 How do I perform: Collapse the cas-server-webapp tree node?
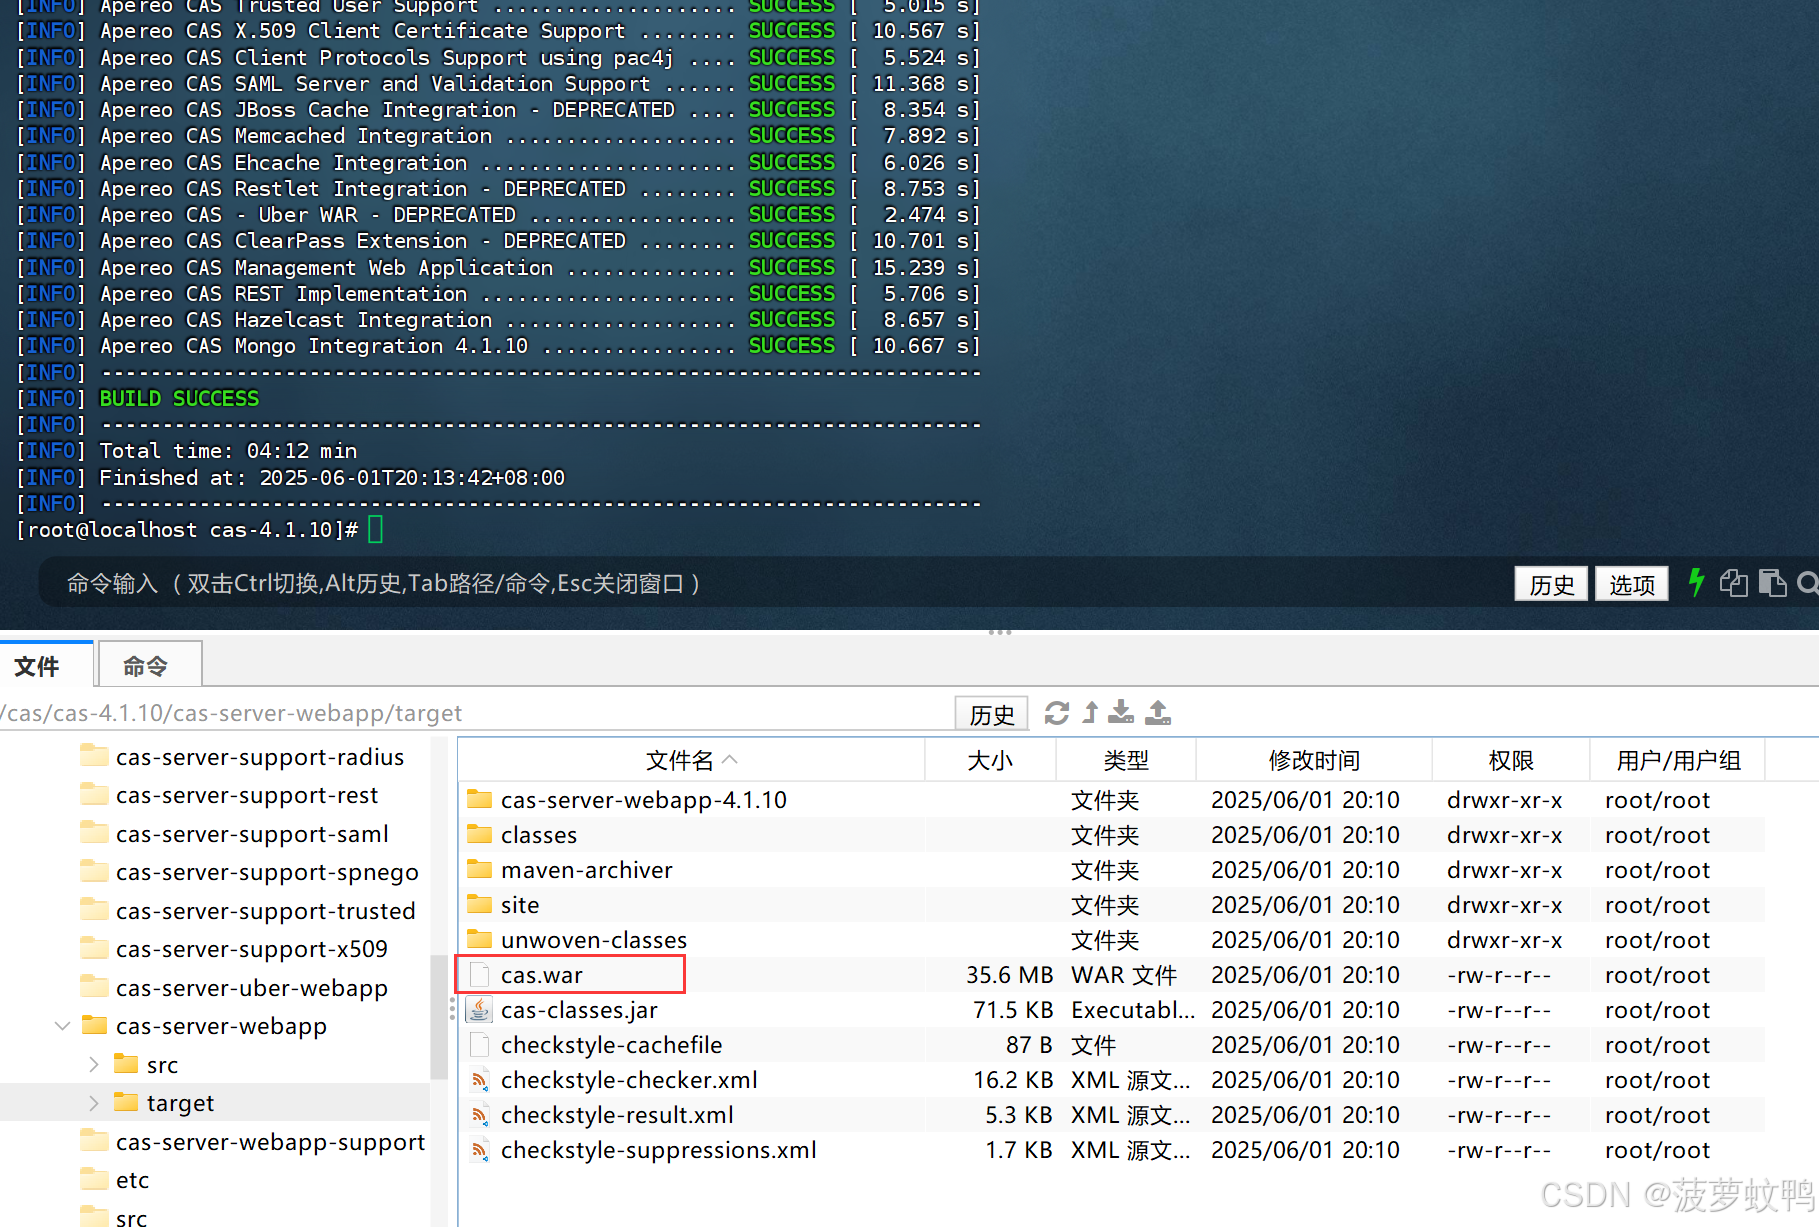(62, 1026)
